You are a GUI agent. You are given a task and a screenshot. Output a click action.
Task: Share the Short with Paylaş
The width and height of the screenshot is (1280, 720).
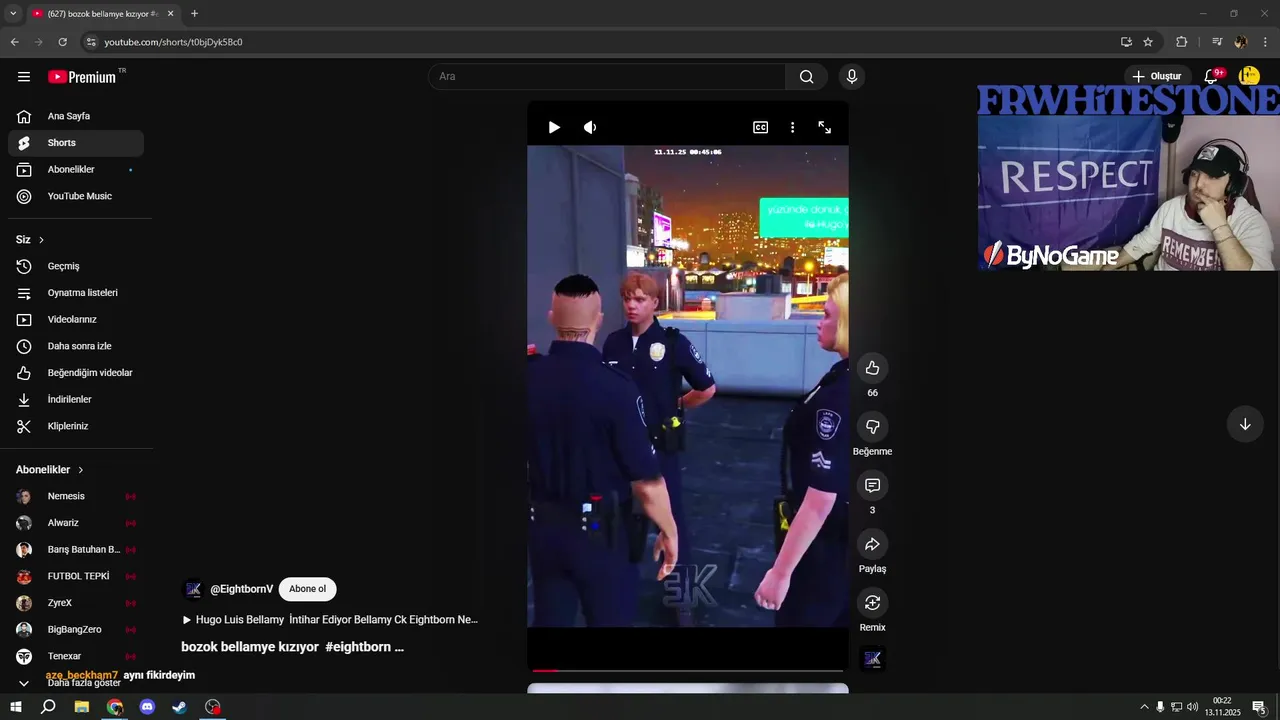click(x=872, y=544)
